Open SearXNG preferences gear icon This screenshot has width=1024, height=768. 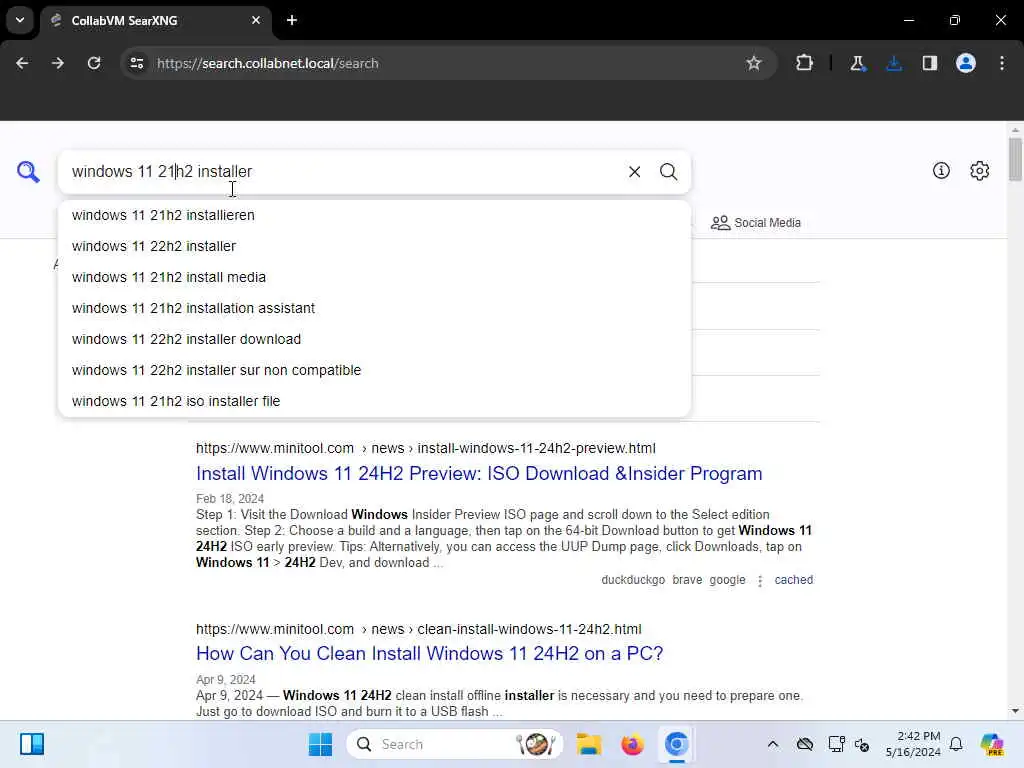[979, 170]
